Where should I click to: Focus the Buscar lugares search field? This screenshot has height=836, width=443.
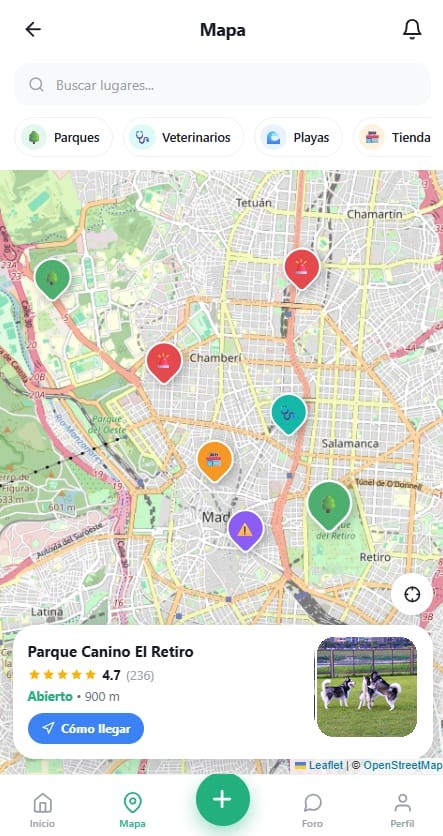tap(222, 85)
